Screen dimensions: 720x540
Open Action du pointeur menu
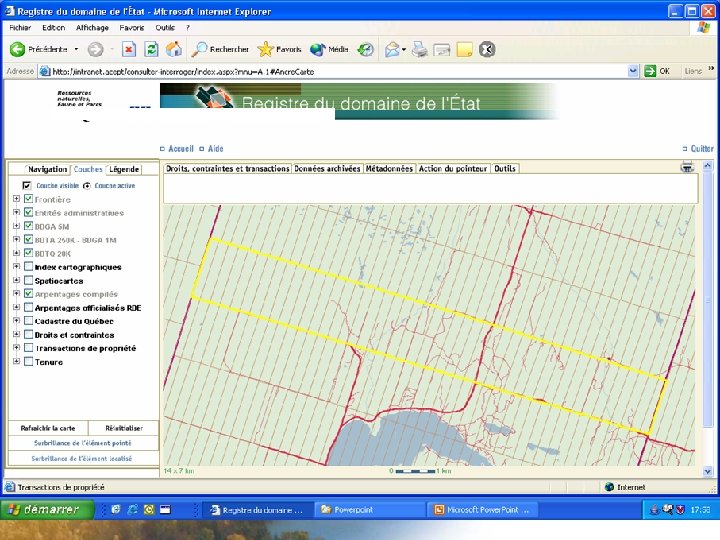453,169
